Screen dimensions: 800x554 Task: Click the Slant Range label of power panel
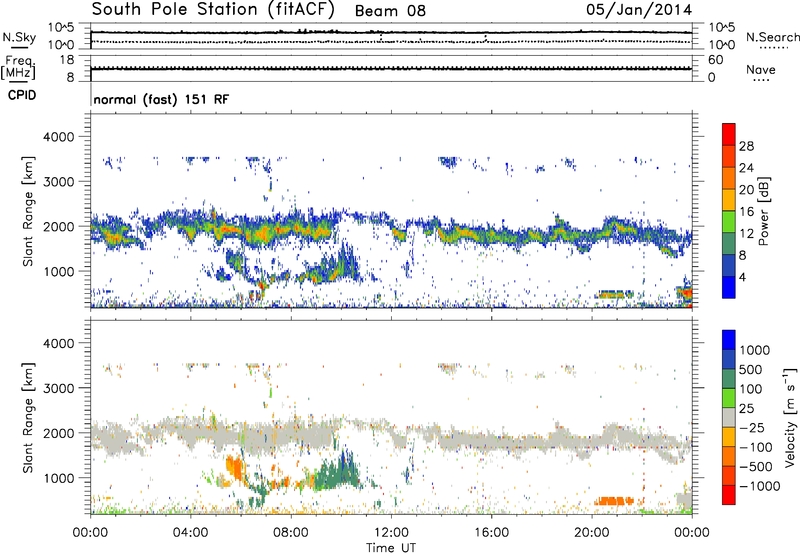pos(28,211)
